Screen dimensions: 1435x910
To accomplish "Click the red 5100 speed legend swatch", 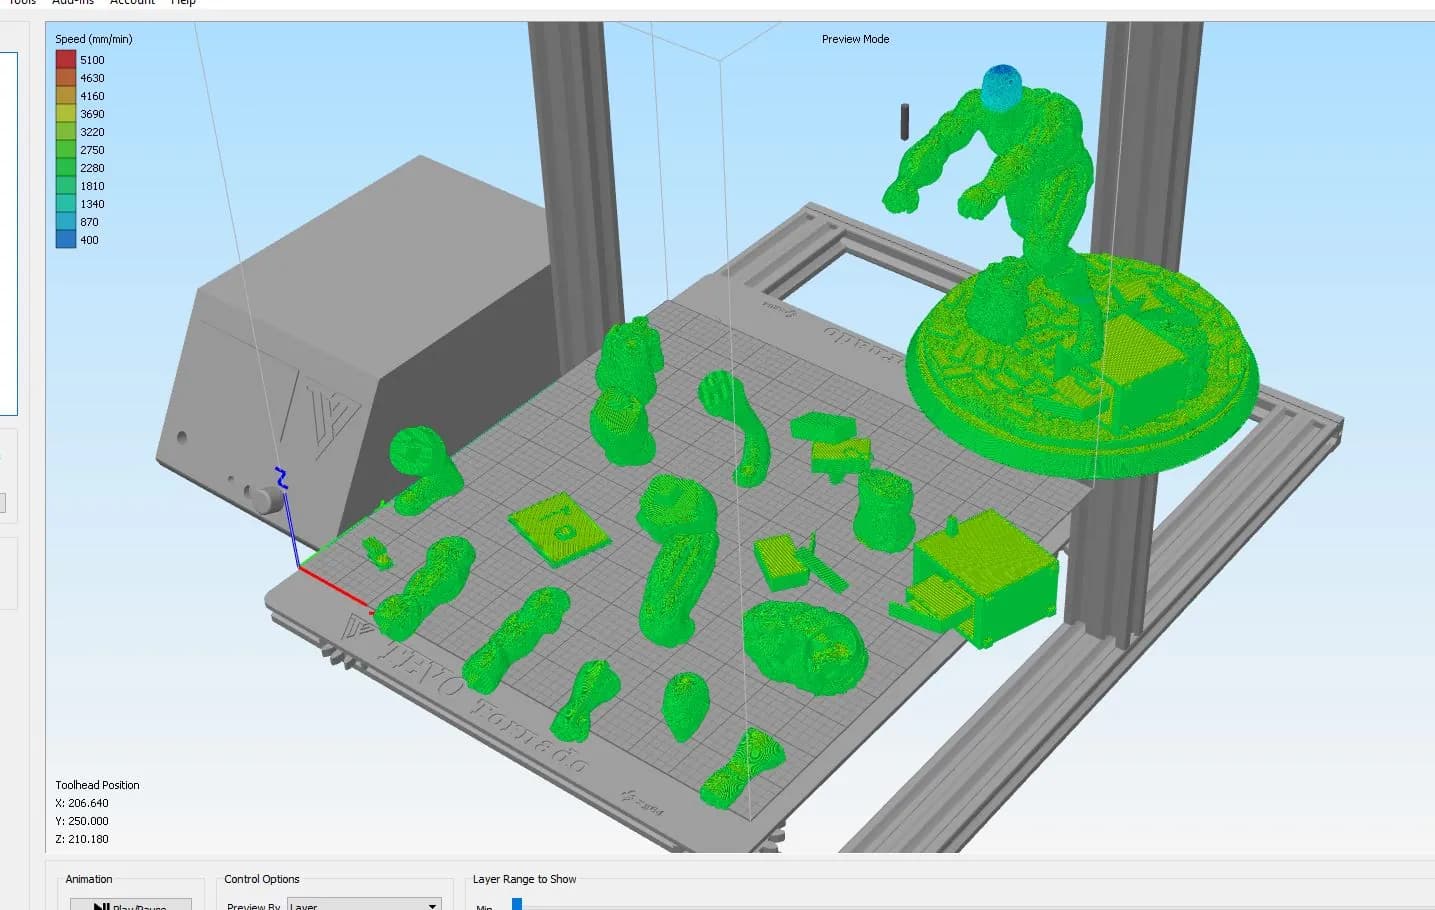I will click(66, 60).
